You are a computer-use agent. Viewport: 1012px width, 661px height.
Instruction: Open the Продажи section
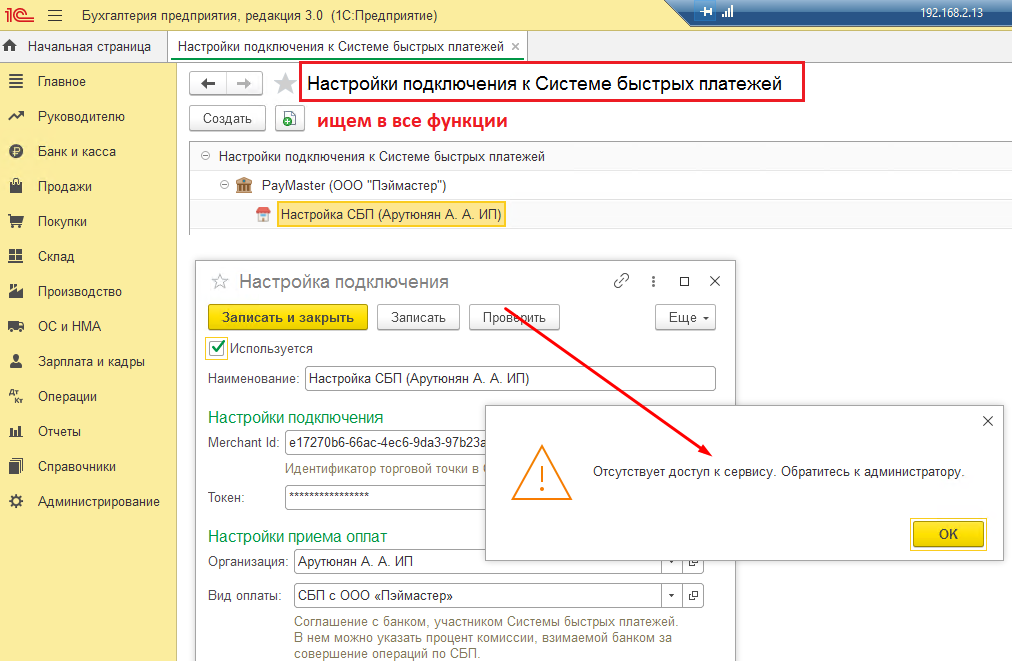[65, 187]
